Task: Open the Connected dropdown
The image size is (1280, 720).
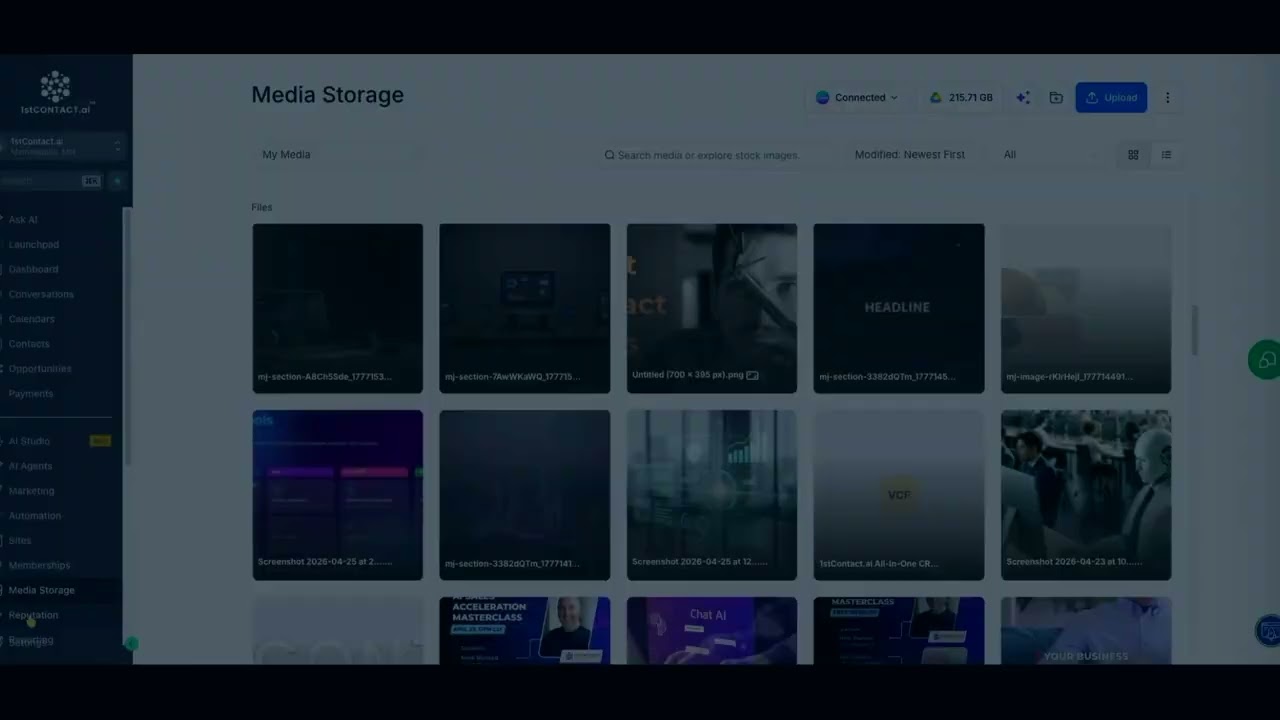Action: click(857, 98)
